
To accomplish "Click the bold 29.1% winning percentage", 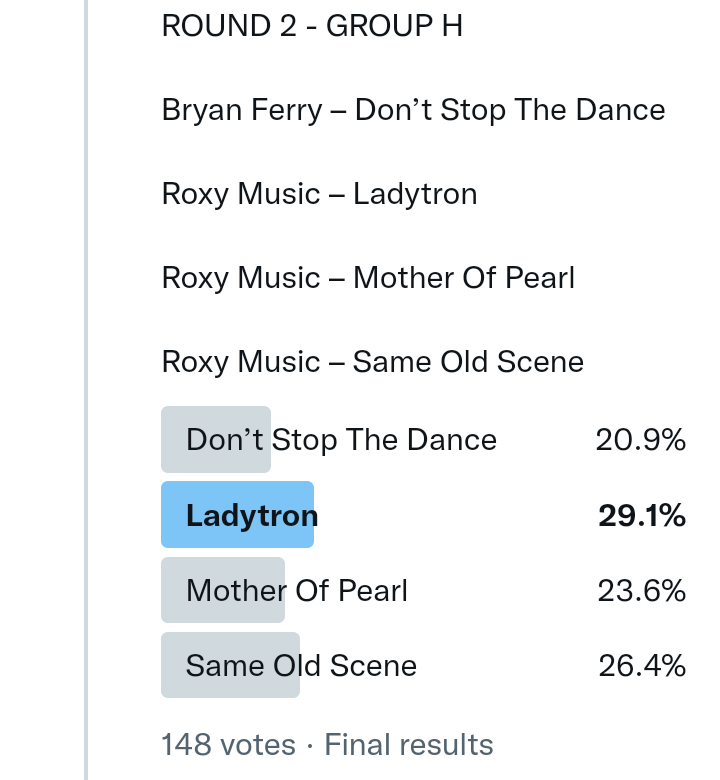I will [641, 515].
